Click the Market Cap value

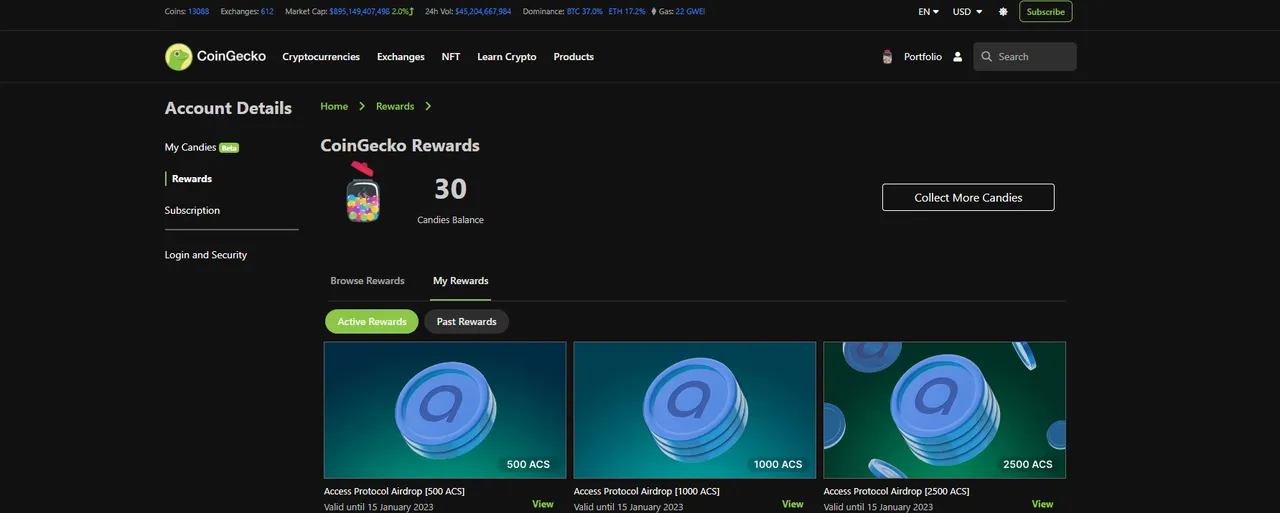coord(359,12)
